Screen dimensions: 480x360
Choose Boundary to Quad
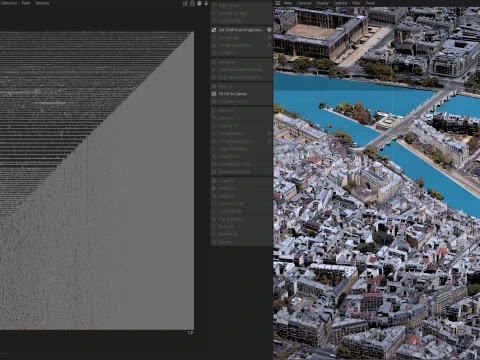[241, 172]
